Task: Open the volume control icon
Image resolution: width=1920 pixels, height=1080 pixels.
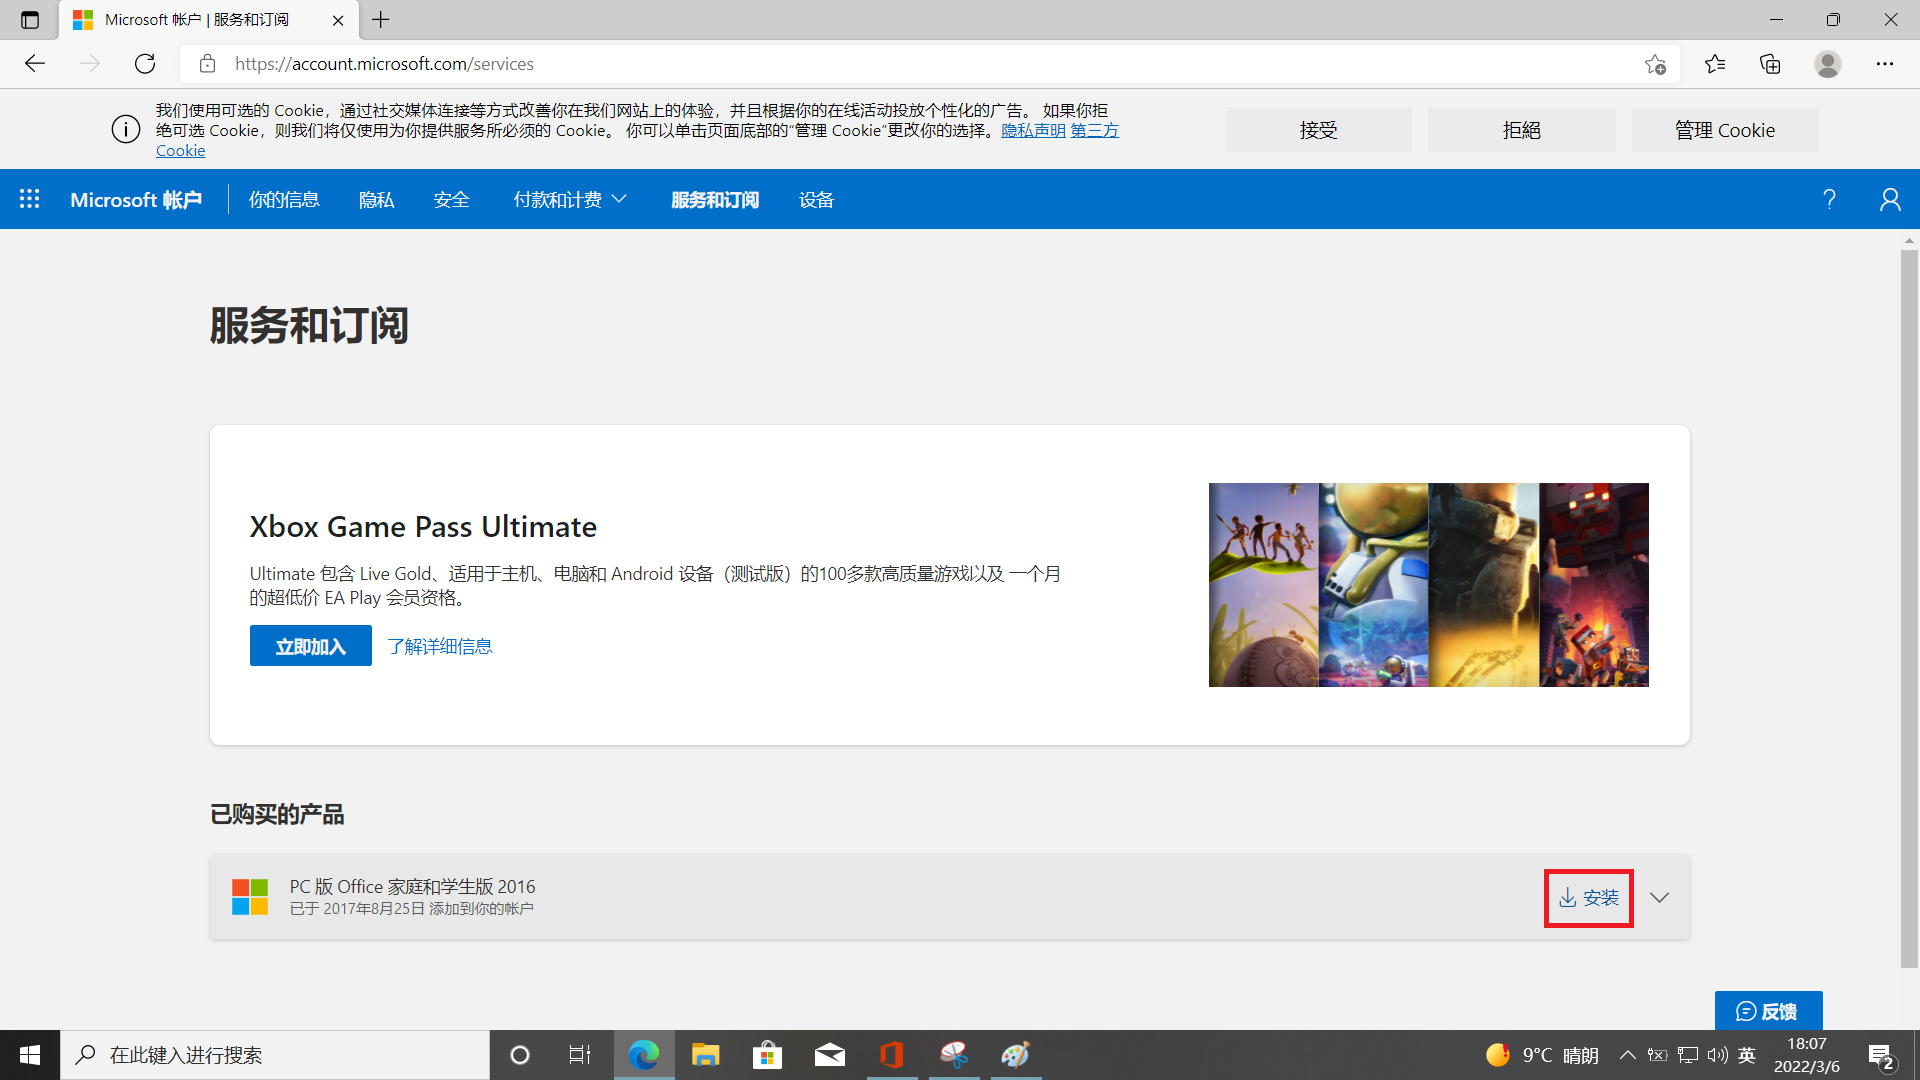Action: (1718, 1055)
